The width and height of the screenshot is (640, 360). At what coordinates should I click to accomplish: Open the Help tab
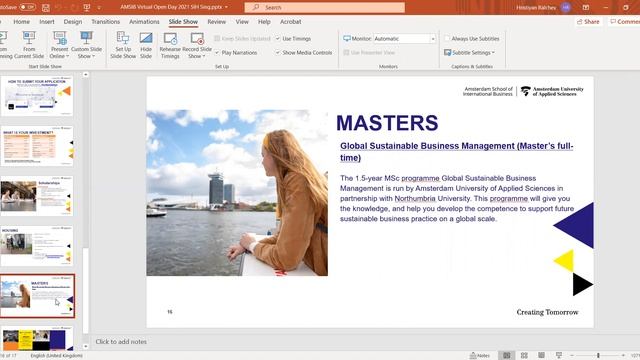[264, 22]
